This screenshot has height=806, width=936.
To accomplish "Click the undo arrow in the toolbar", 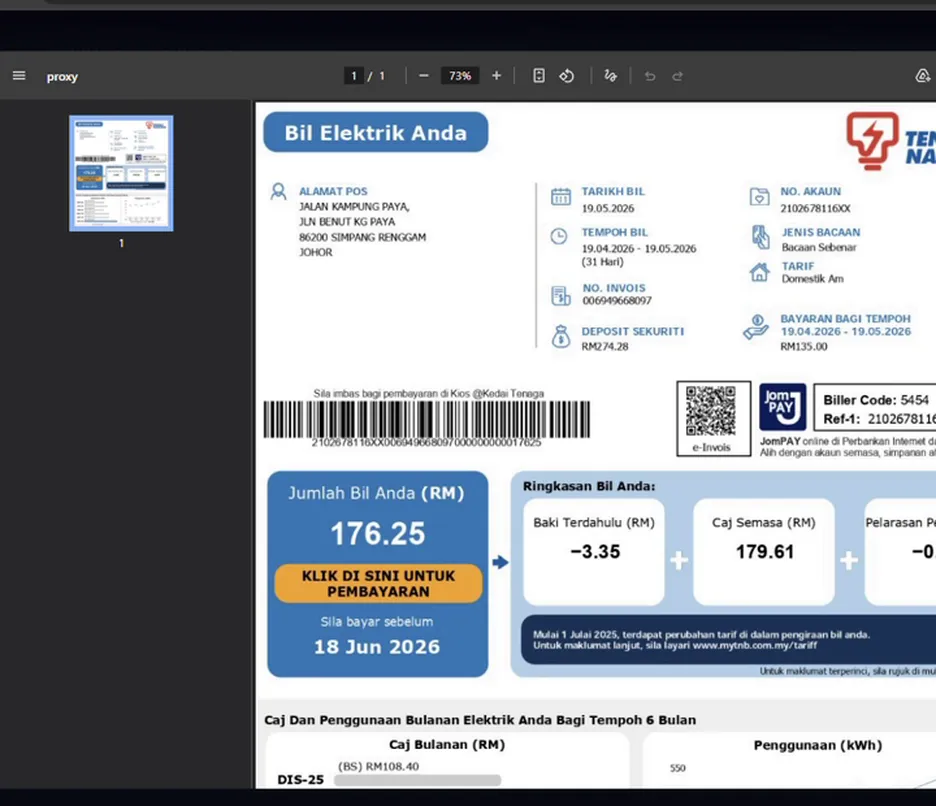I will (x=649, y=76).
